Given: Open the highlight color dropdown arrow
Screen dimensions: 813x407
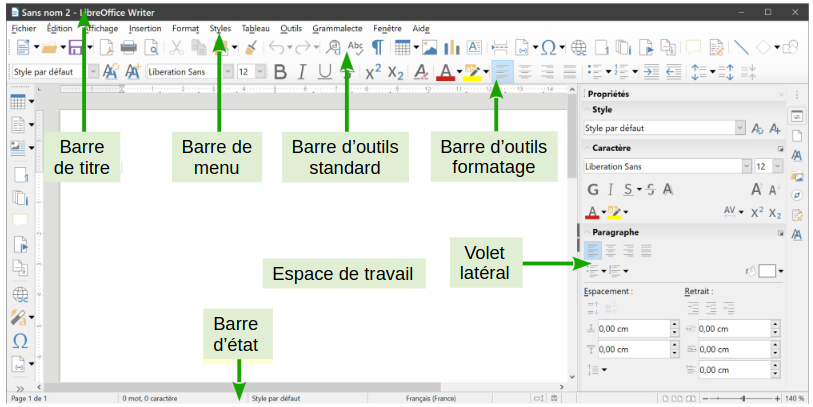Looking at the screenshot, I should click(x=486, y=72).
